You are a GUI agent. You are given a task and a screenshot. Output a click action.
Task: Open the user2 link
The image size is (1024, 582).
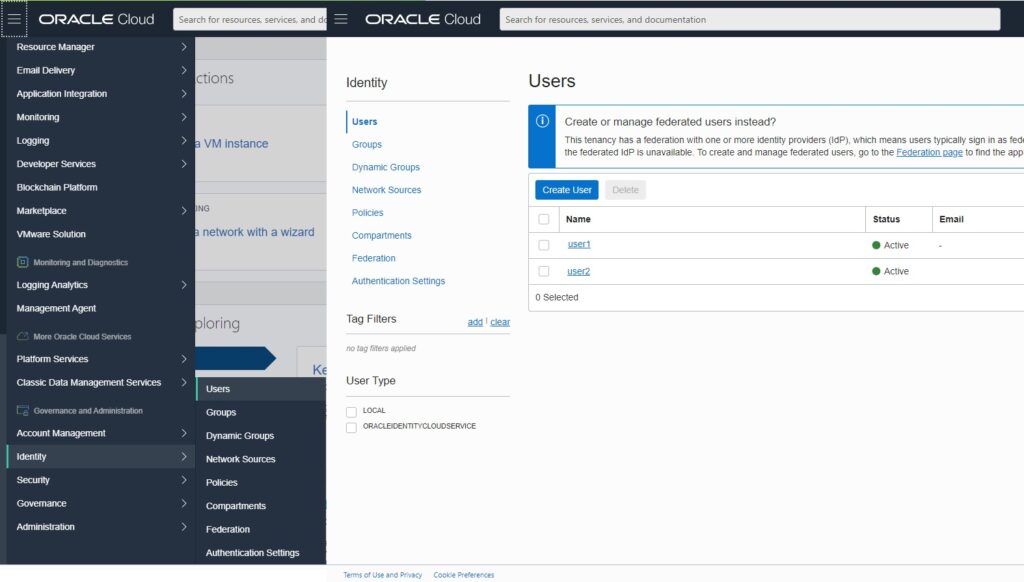click(579, 271)
